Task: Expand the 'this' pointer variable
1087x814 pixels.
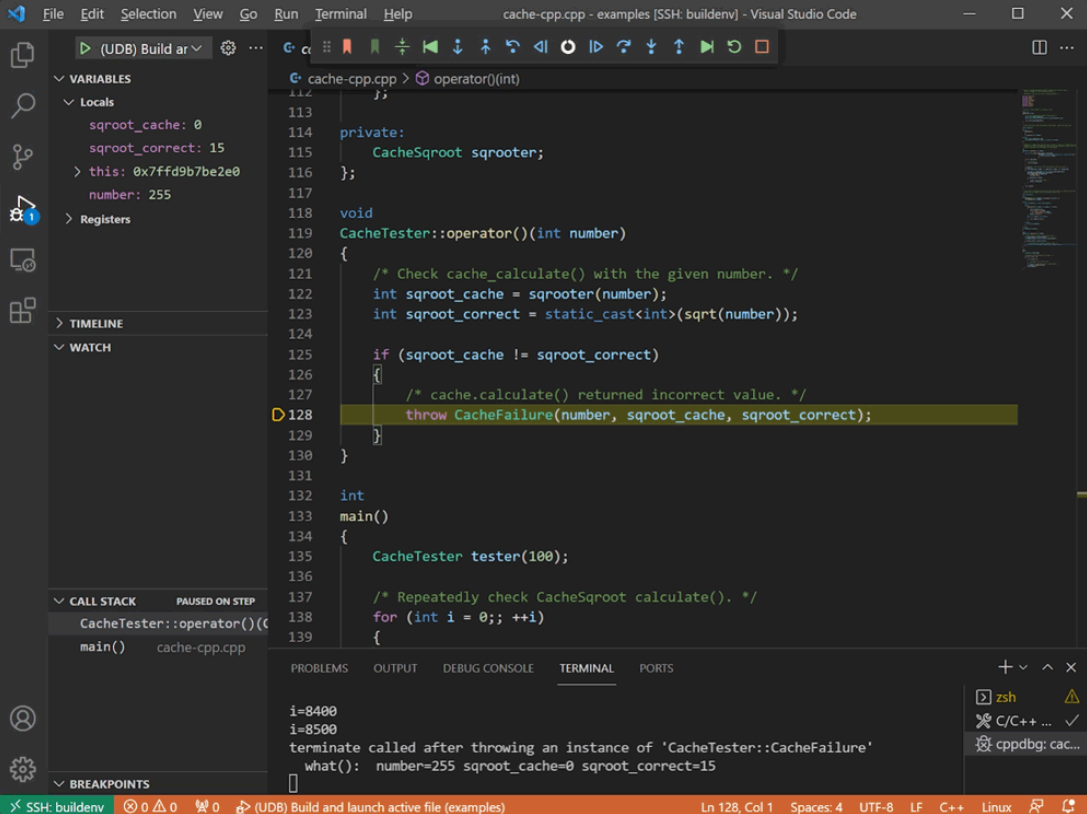Action: click(x=77, y=171)
